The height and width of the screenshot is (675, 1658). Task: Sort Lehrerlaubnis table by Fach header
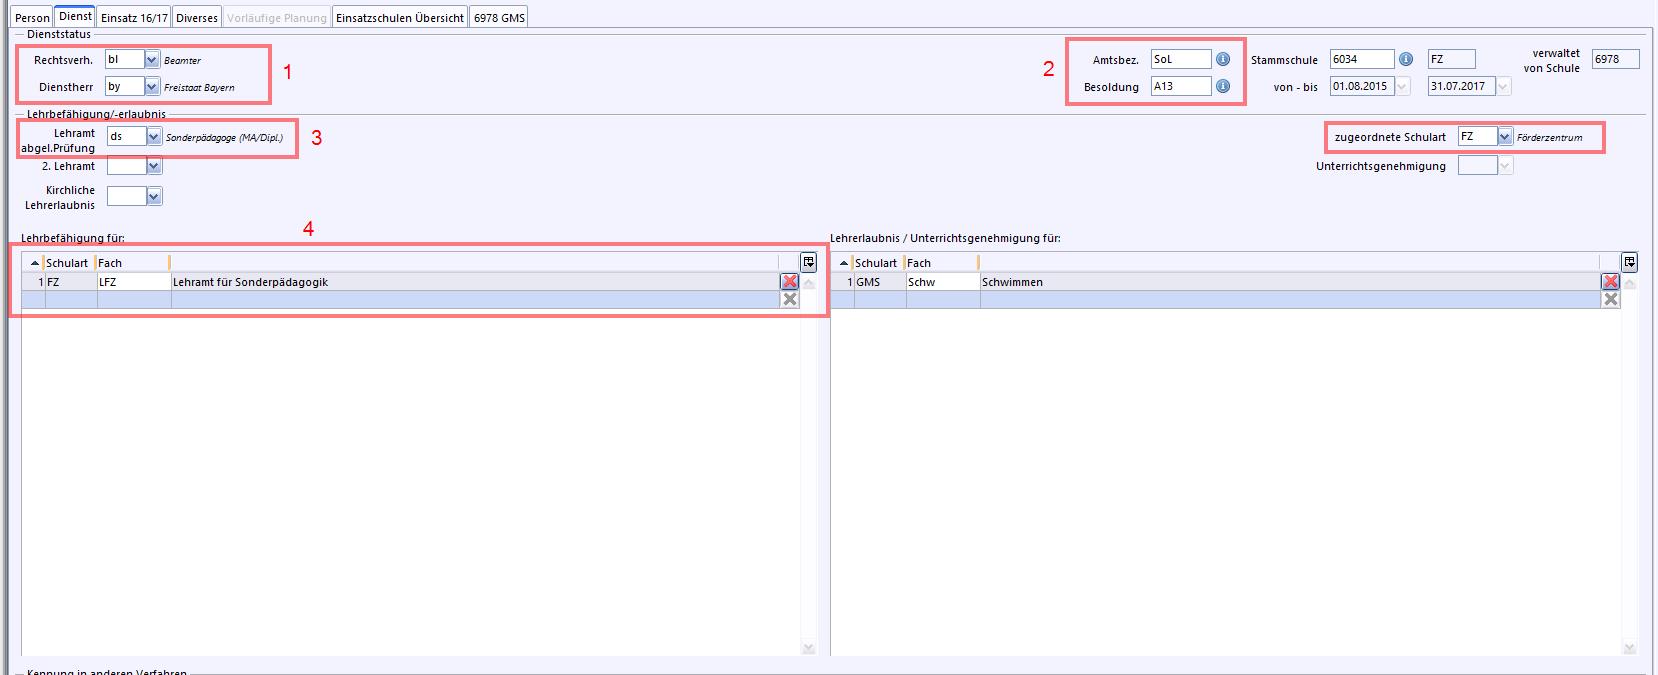[x=942, y=263]
